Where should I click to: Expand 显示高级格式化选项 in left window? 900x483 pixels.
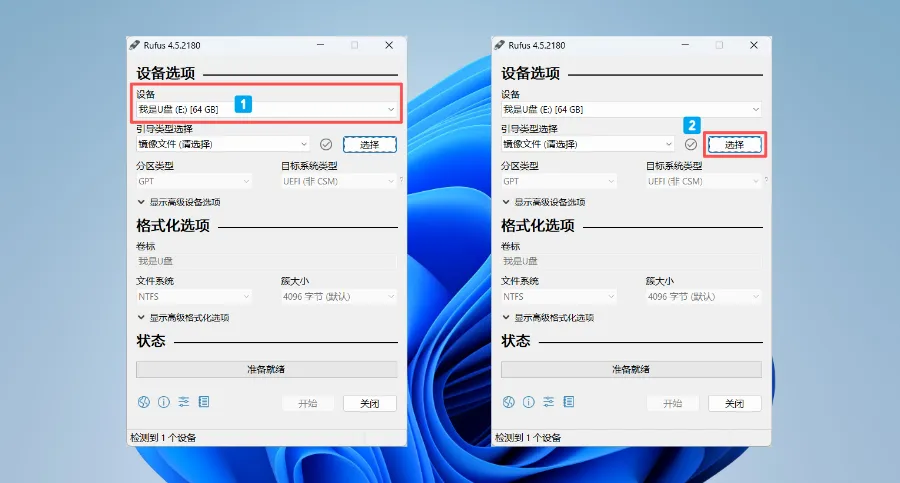tap(183, 318)
